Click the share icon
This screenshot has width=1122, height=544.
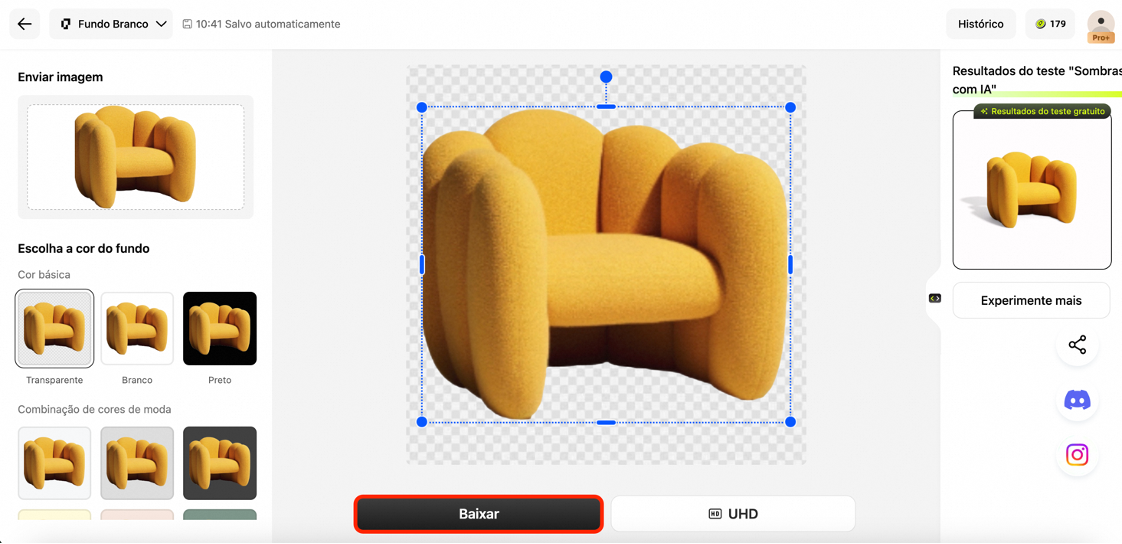[1077, 345]
